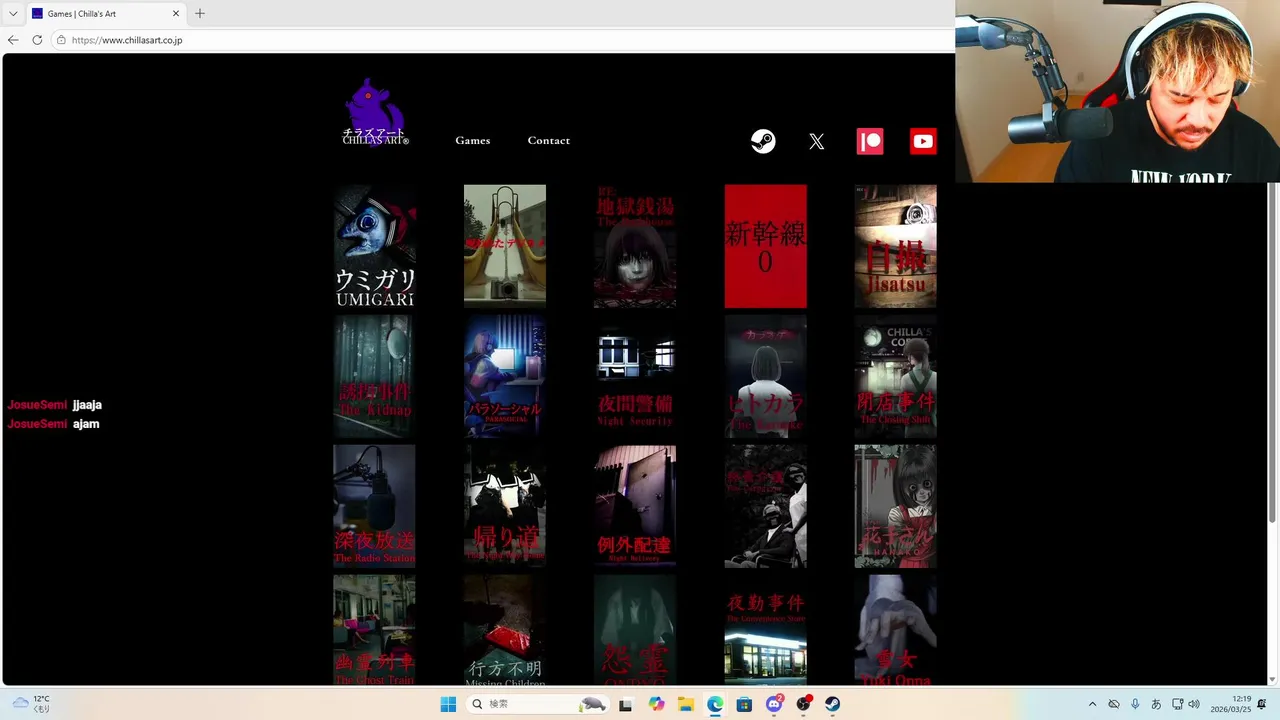Expand the hidden system tray icons
This screenshot has height=720, width=1280.
click(x=1092, y=704)
